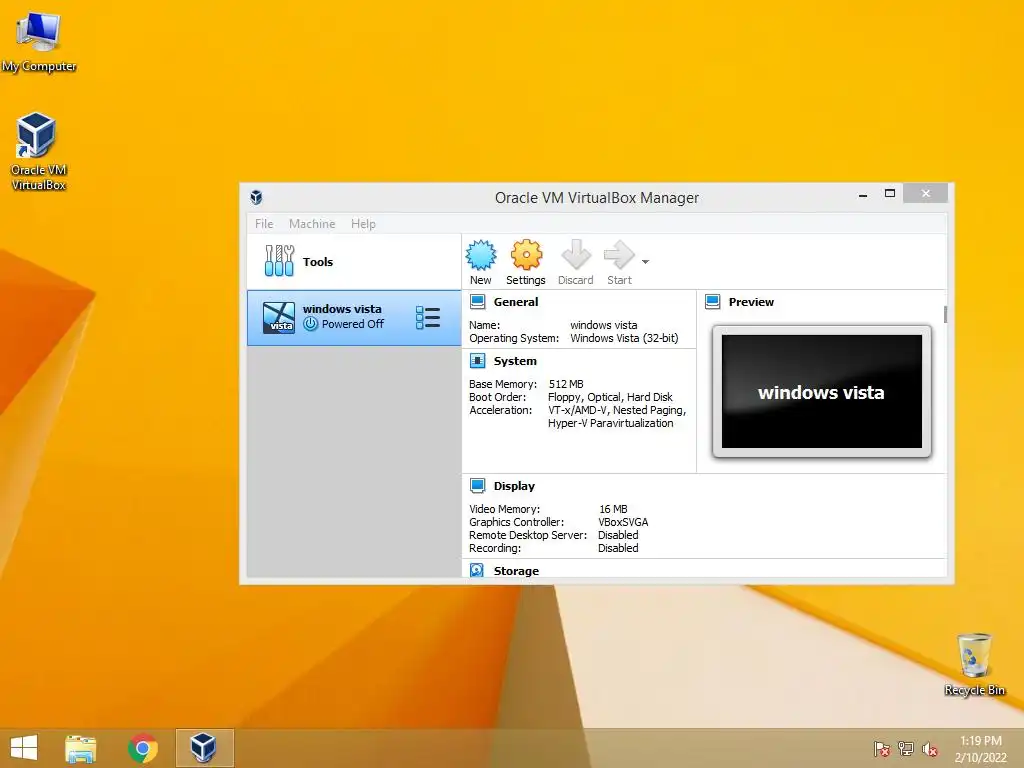Screen dimensions: 1024x768
Task: Select Oracle VM VirtualBox desktop shortcut
Action: 38,152
